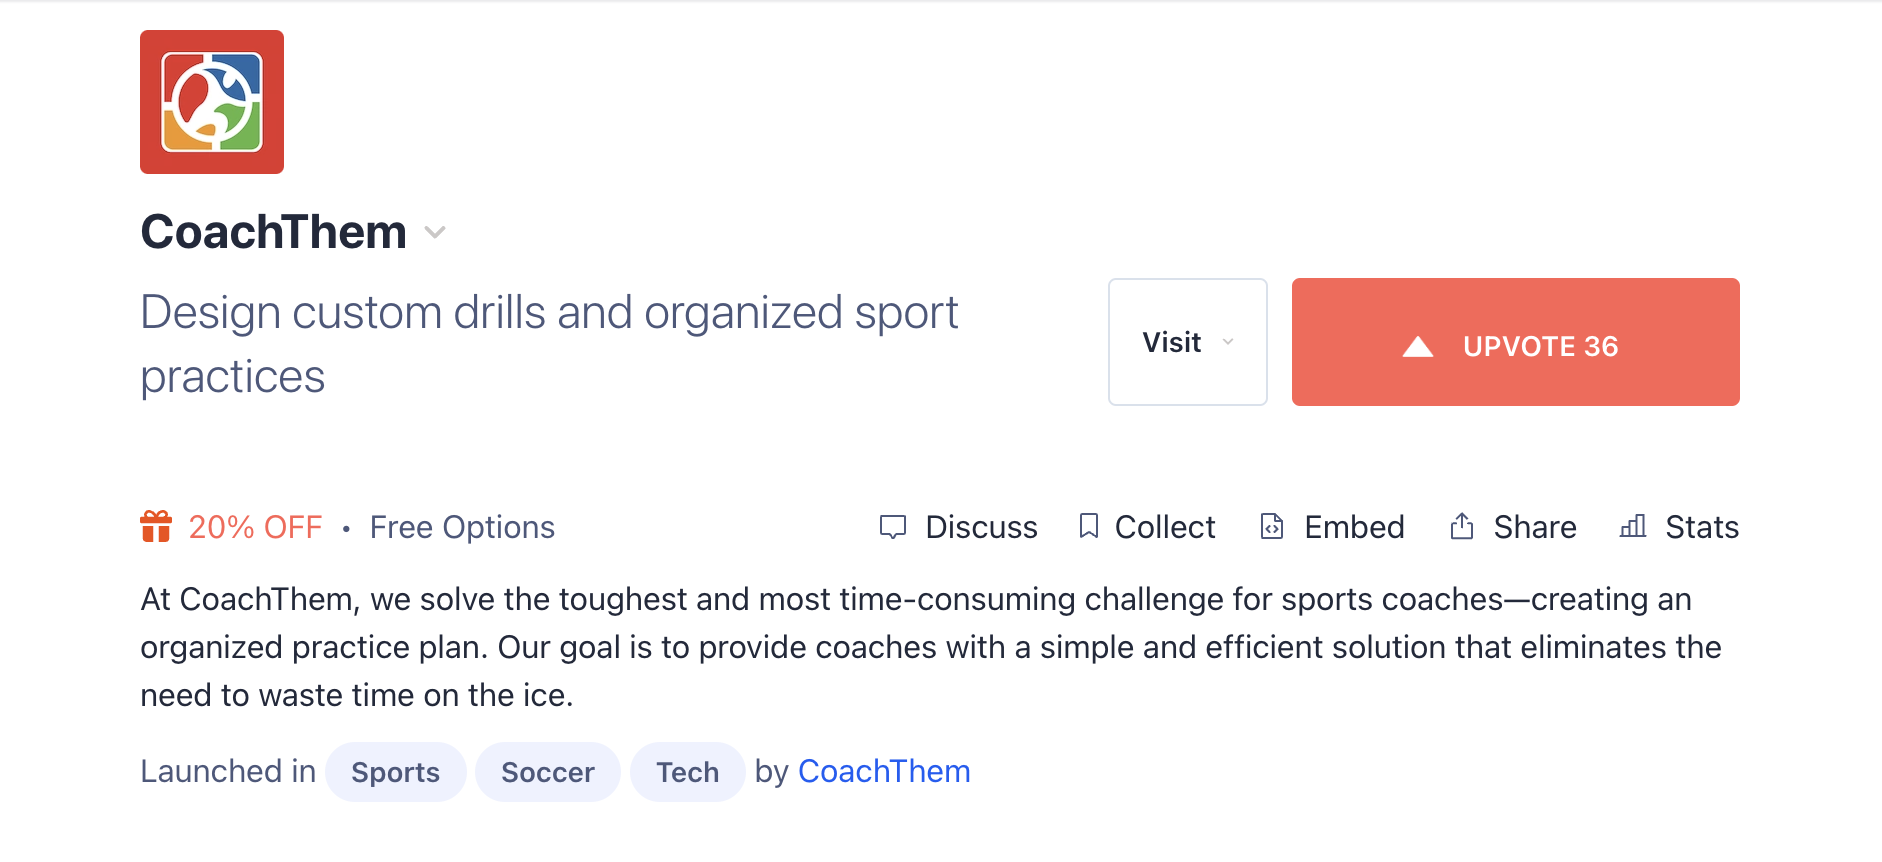The image size is (1882, 862).
Task: Click the UPVOTE 36 button
Action: [x=1515, y=342]
